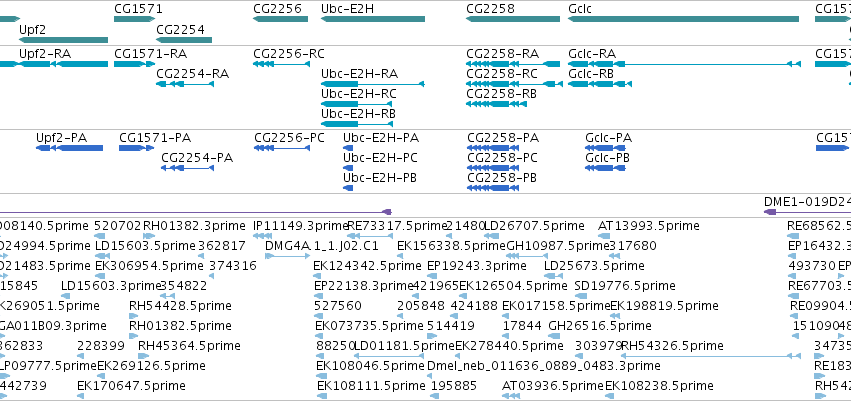Screen dimensions: 851x401
Task: Click the Upf2 gene feature
Action: [63, 40]
